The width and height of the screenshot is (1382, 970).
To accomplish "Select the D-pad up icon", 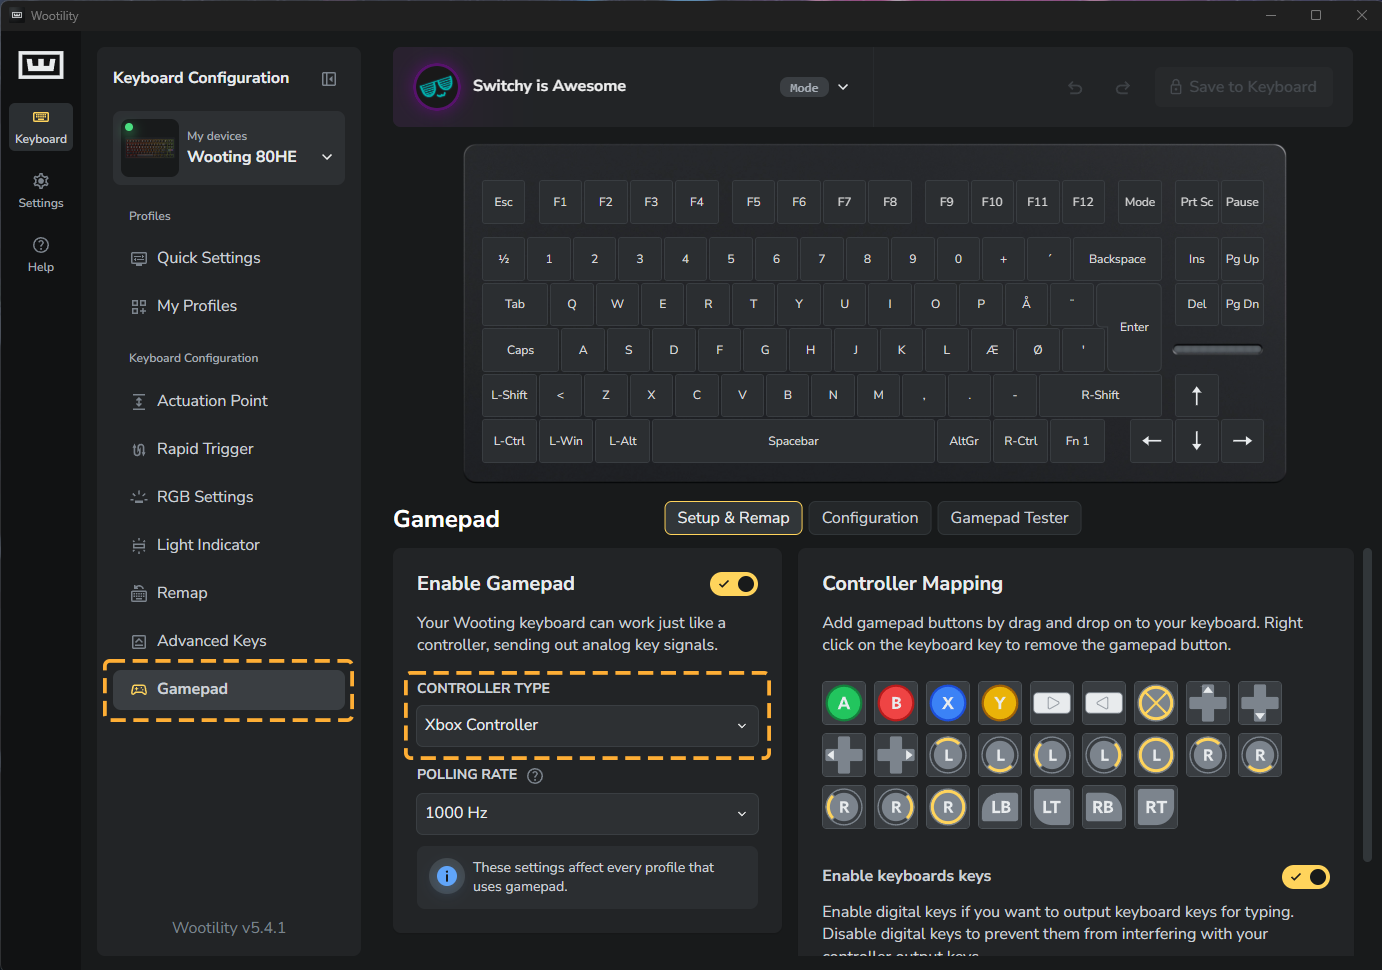I will click(x=1208, y=703).
